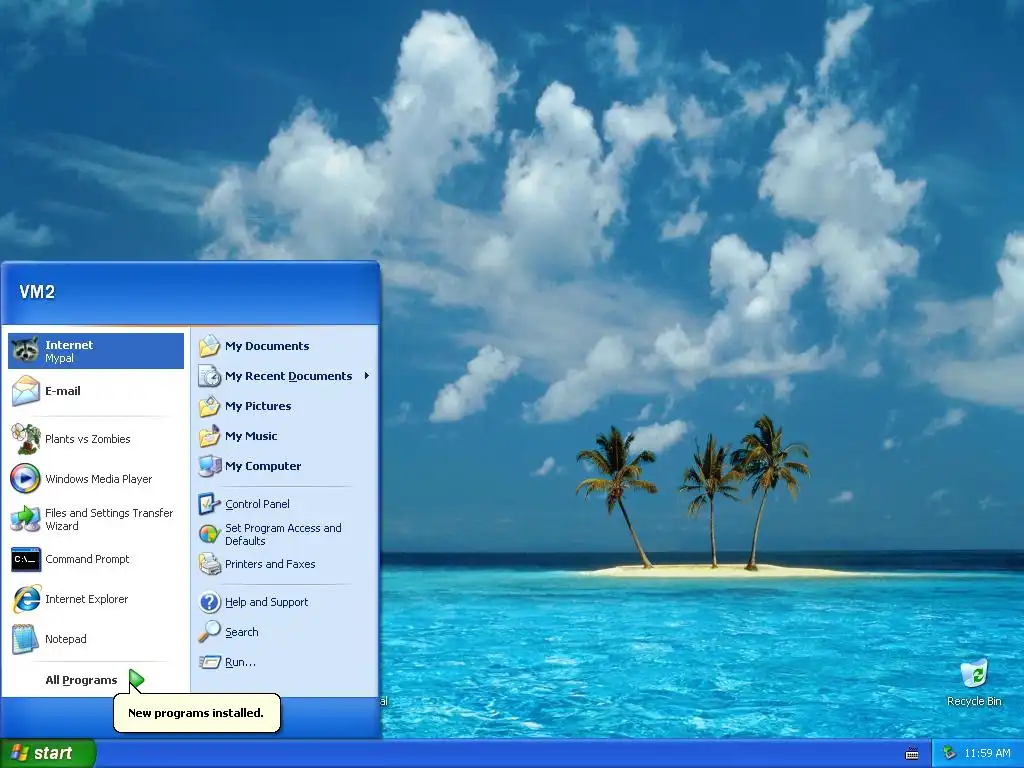Click the Recycle Bin label text

tap(974, 701)
